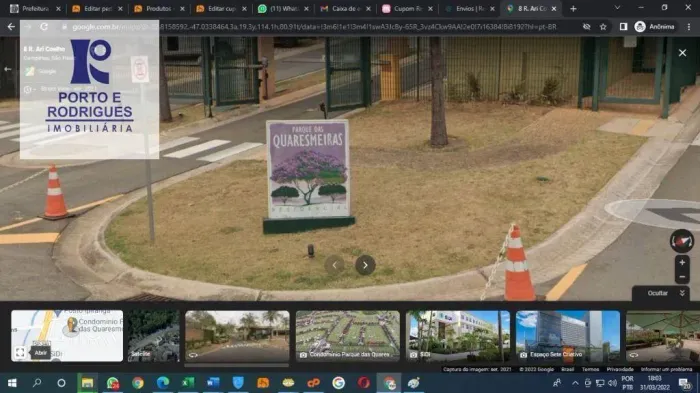This screenshot has width=700, height=393.
Task: Go back to the previous page
Action: click(11, 27)
